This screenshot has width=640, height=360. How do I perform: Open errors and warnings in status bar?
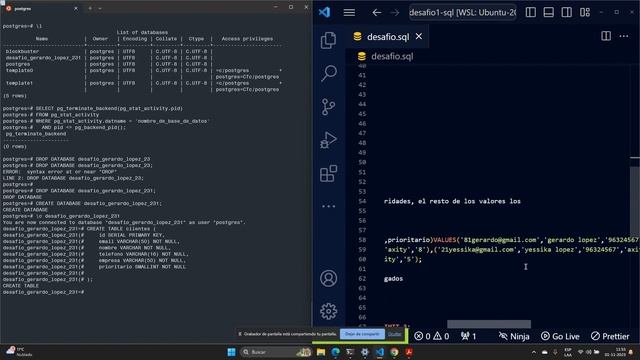point(431,336)
